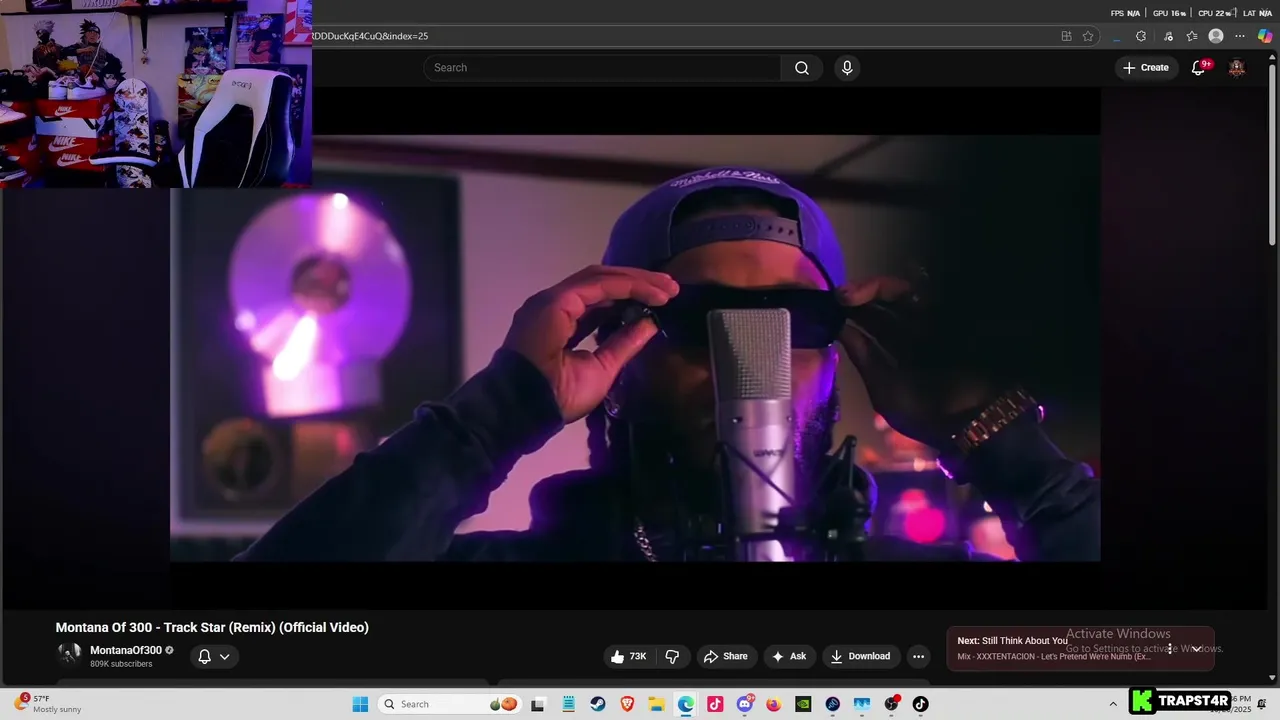This screenshot has height=720, width=1280.
Task: Click video title Montana Of 300 - Track Star
Action: (212, 628)
